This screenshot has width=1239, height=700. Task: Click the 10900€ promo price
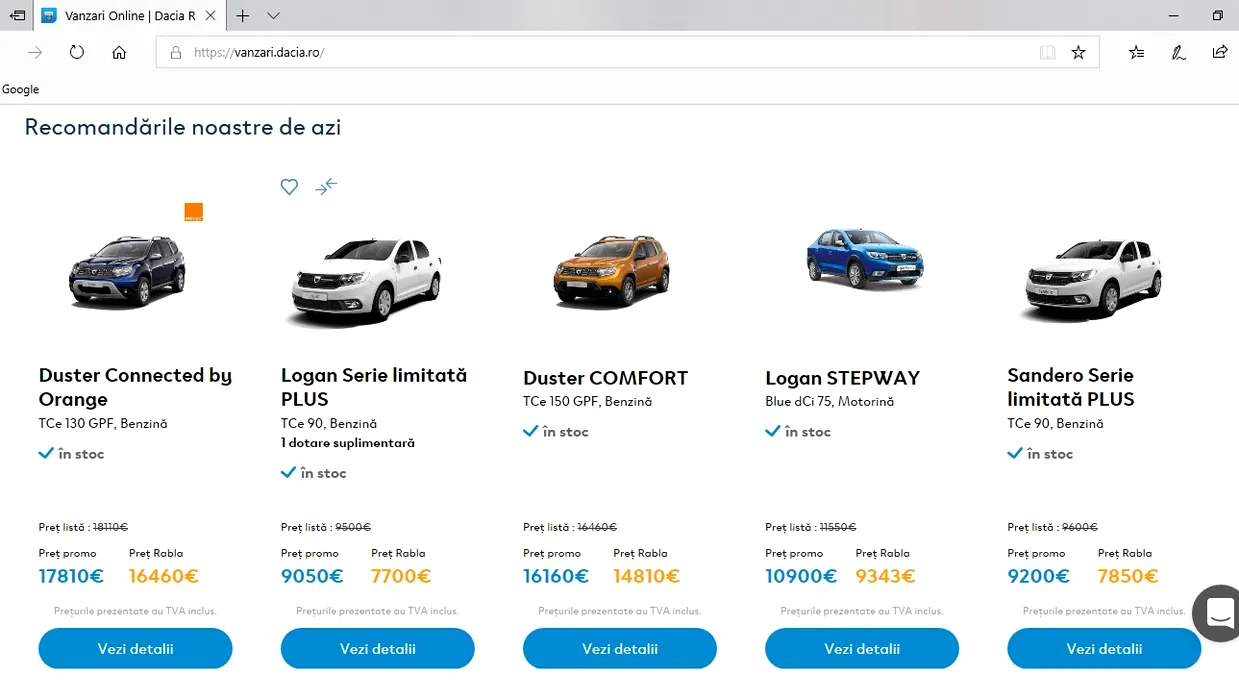tap(801, 576)
